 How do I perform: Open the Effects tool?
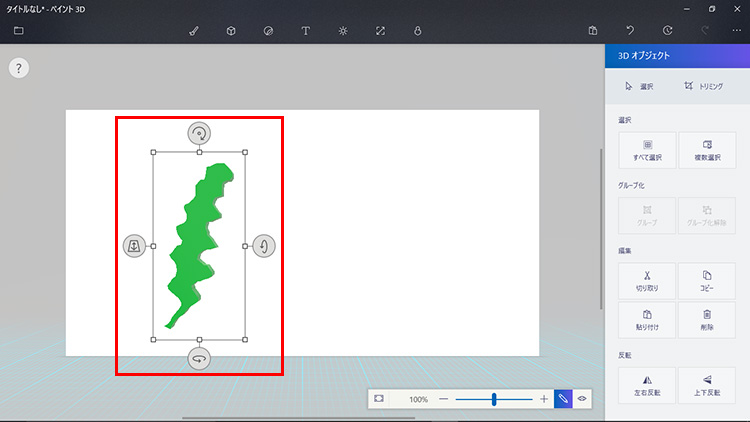[x=342, y=30]
